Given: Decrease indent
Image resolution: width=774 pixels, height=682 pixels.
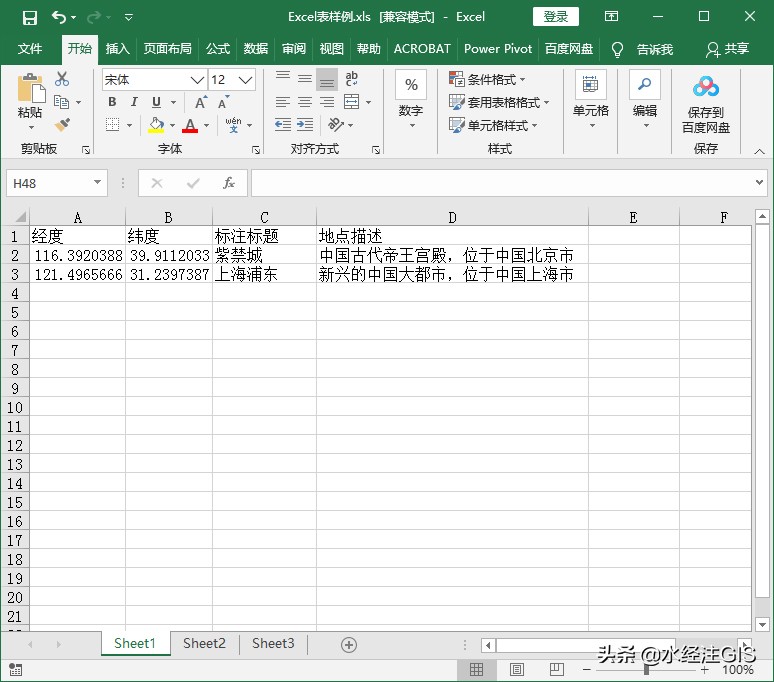Looking at the screenshot, I should (x=283, y=124).
